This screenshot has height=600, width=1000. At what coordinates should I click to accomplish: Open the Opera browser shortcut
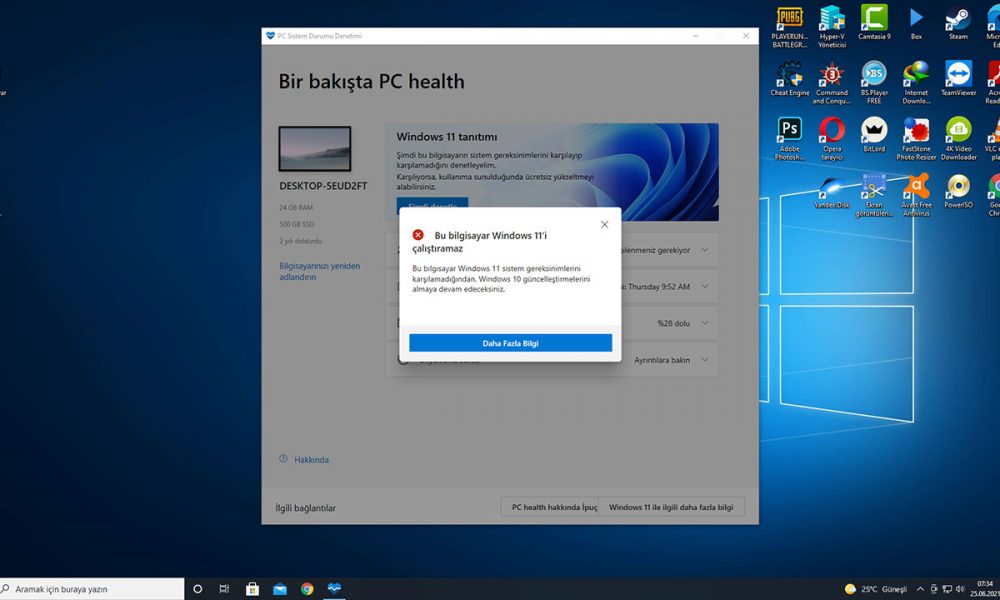831,131
